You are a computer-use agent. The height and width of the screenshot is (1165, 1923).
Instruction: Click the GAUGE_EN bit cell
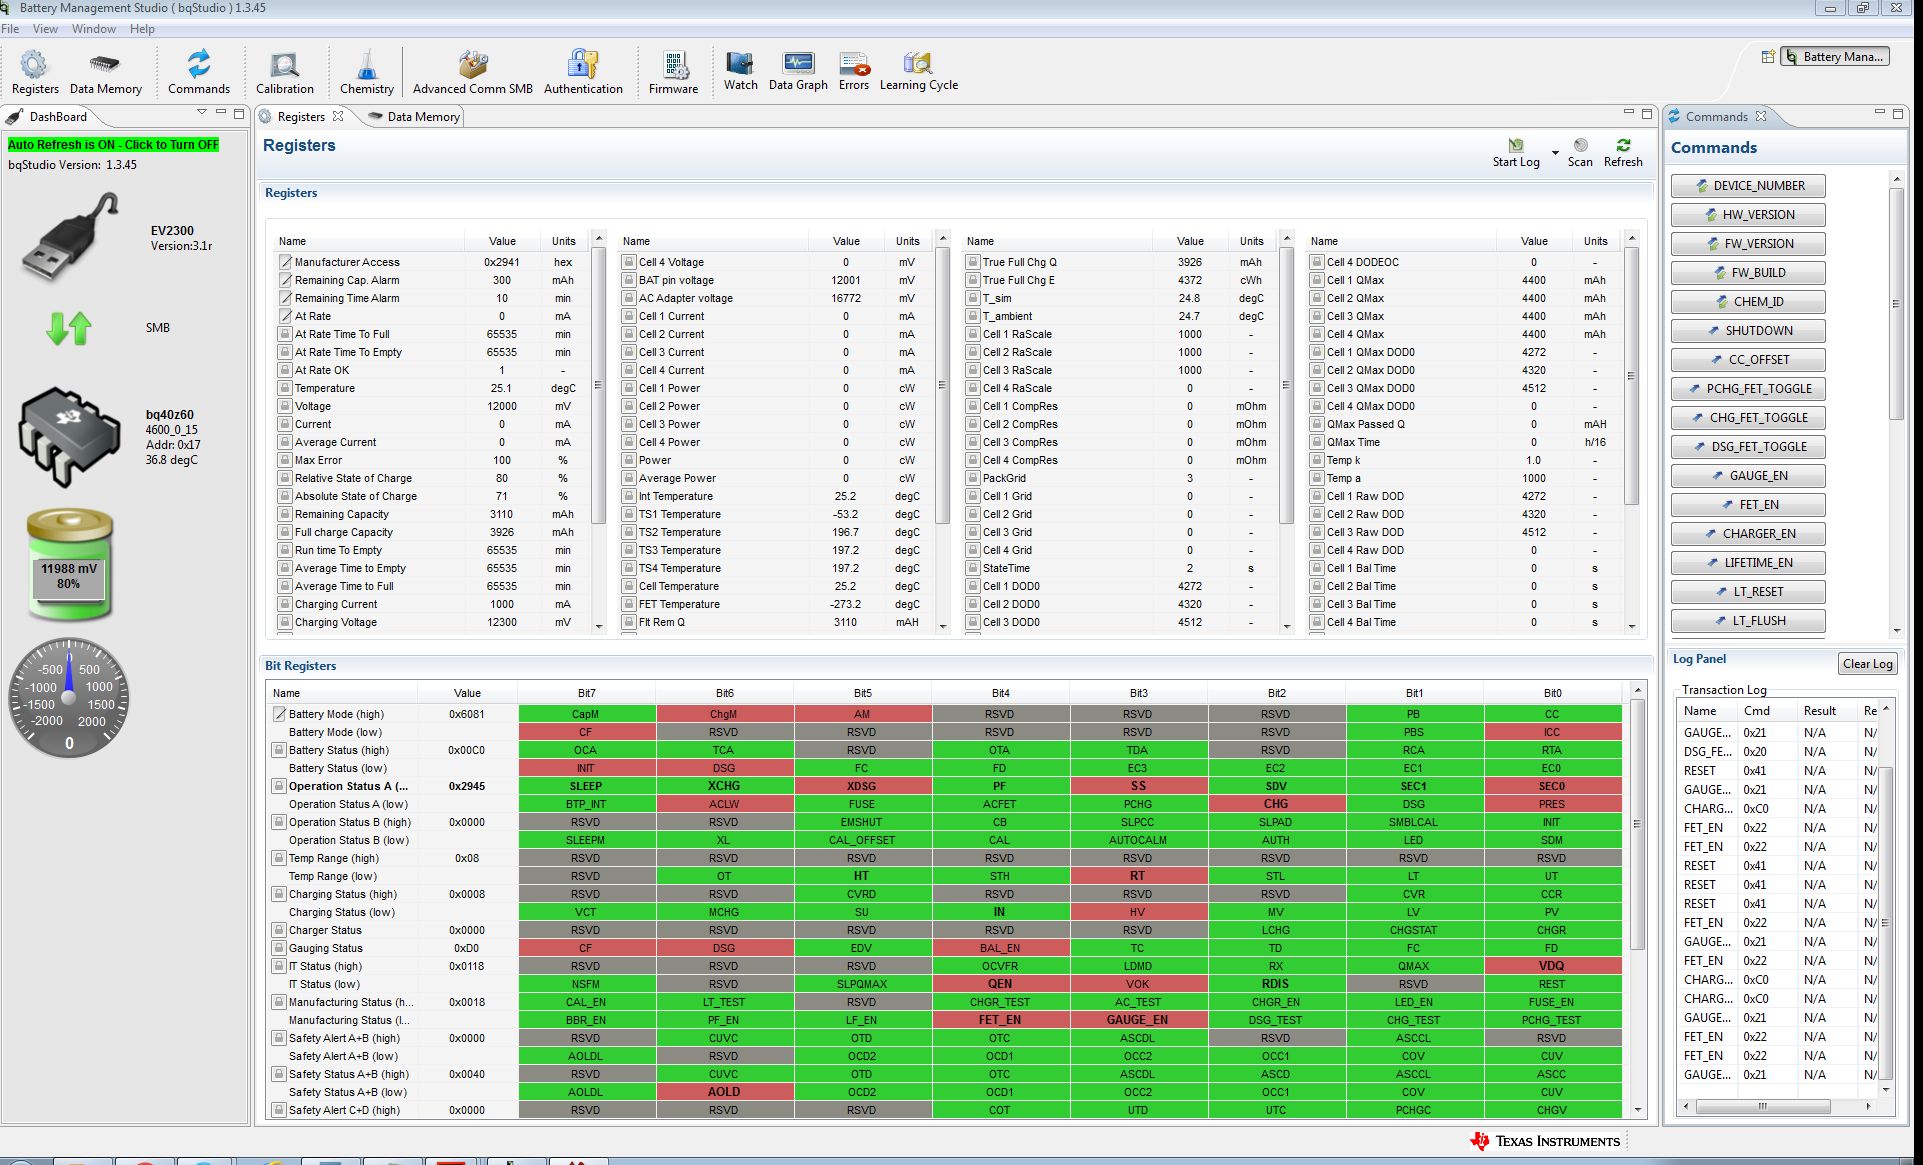[1137, 1020]
